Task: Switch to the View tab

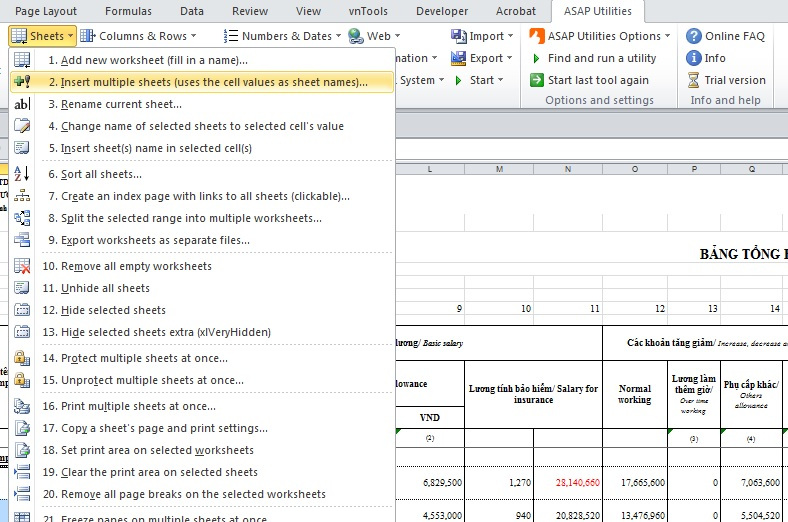Action: point(308,11)
